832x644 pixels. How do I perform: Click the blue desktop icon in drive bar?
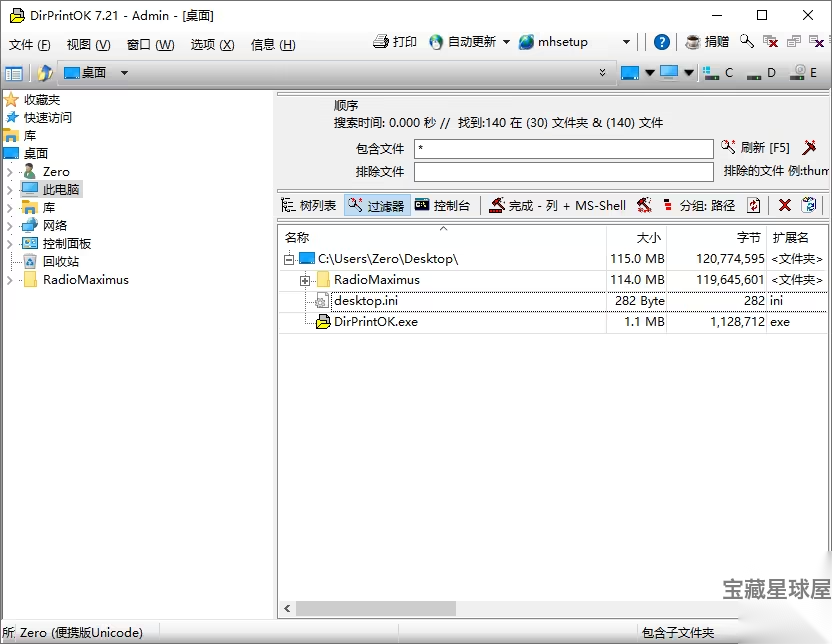[x=630, y=73]
